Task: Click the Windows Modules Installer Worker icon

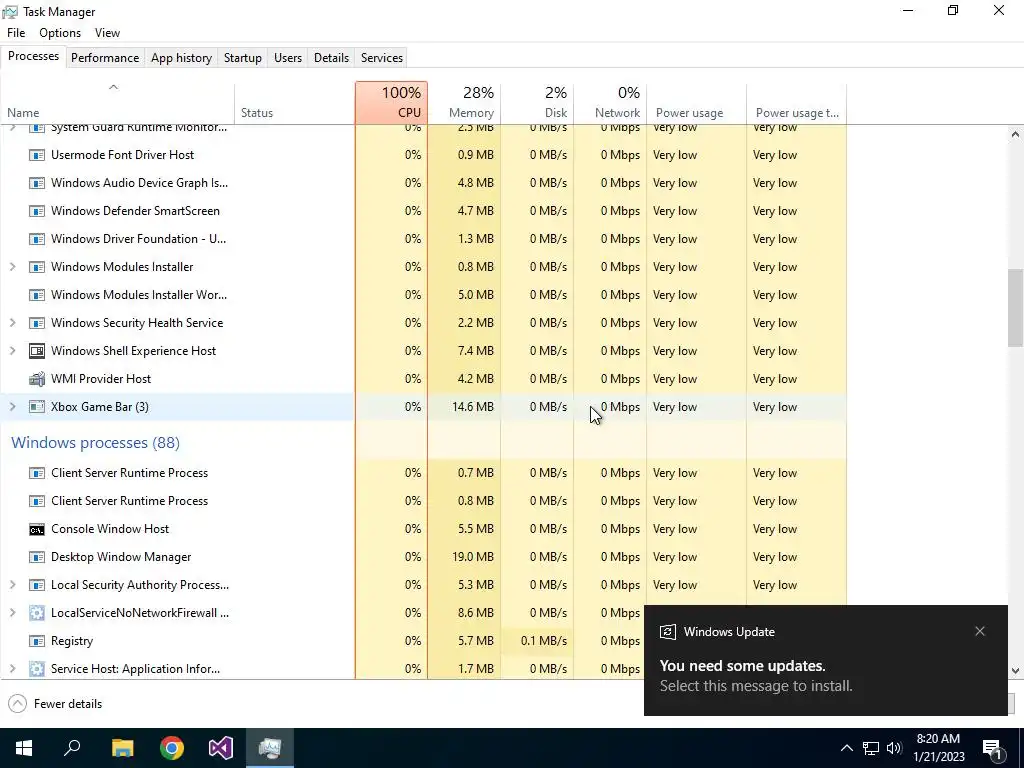Action: point(37,295)
